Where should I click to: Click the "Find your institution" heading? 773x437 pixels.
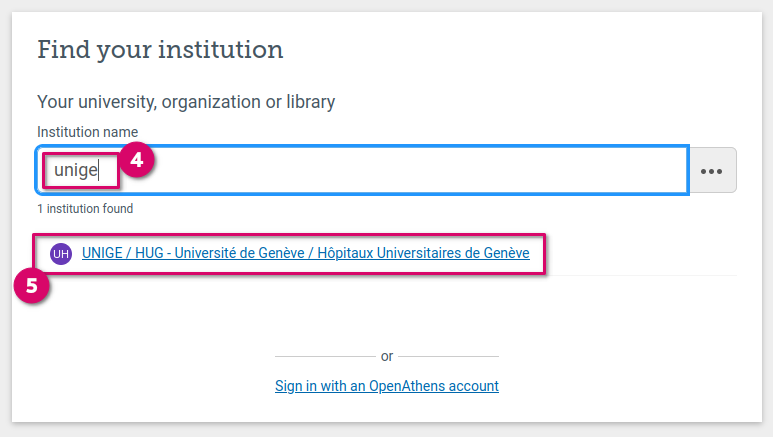click(x=160, y=49)
